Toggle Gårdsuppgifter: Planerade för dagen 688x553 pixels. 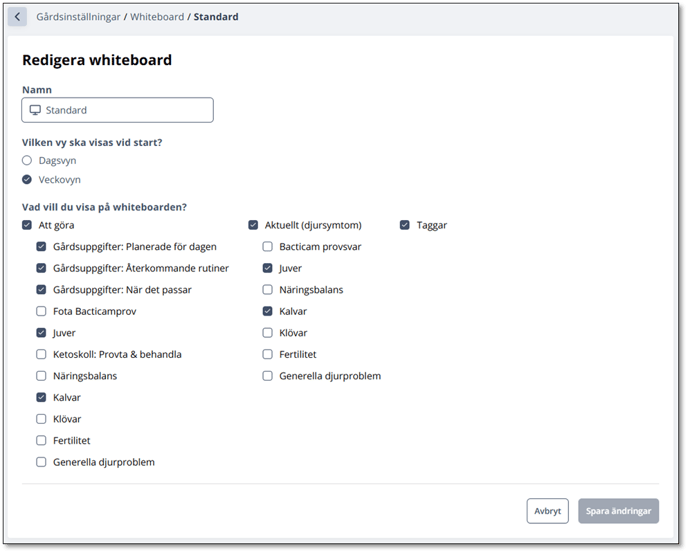[x=41, y=247]
